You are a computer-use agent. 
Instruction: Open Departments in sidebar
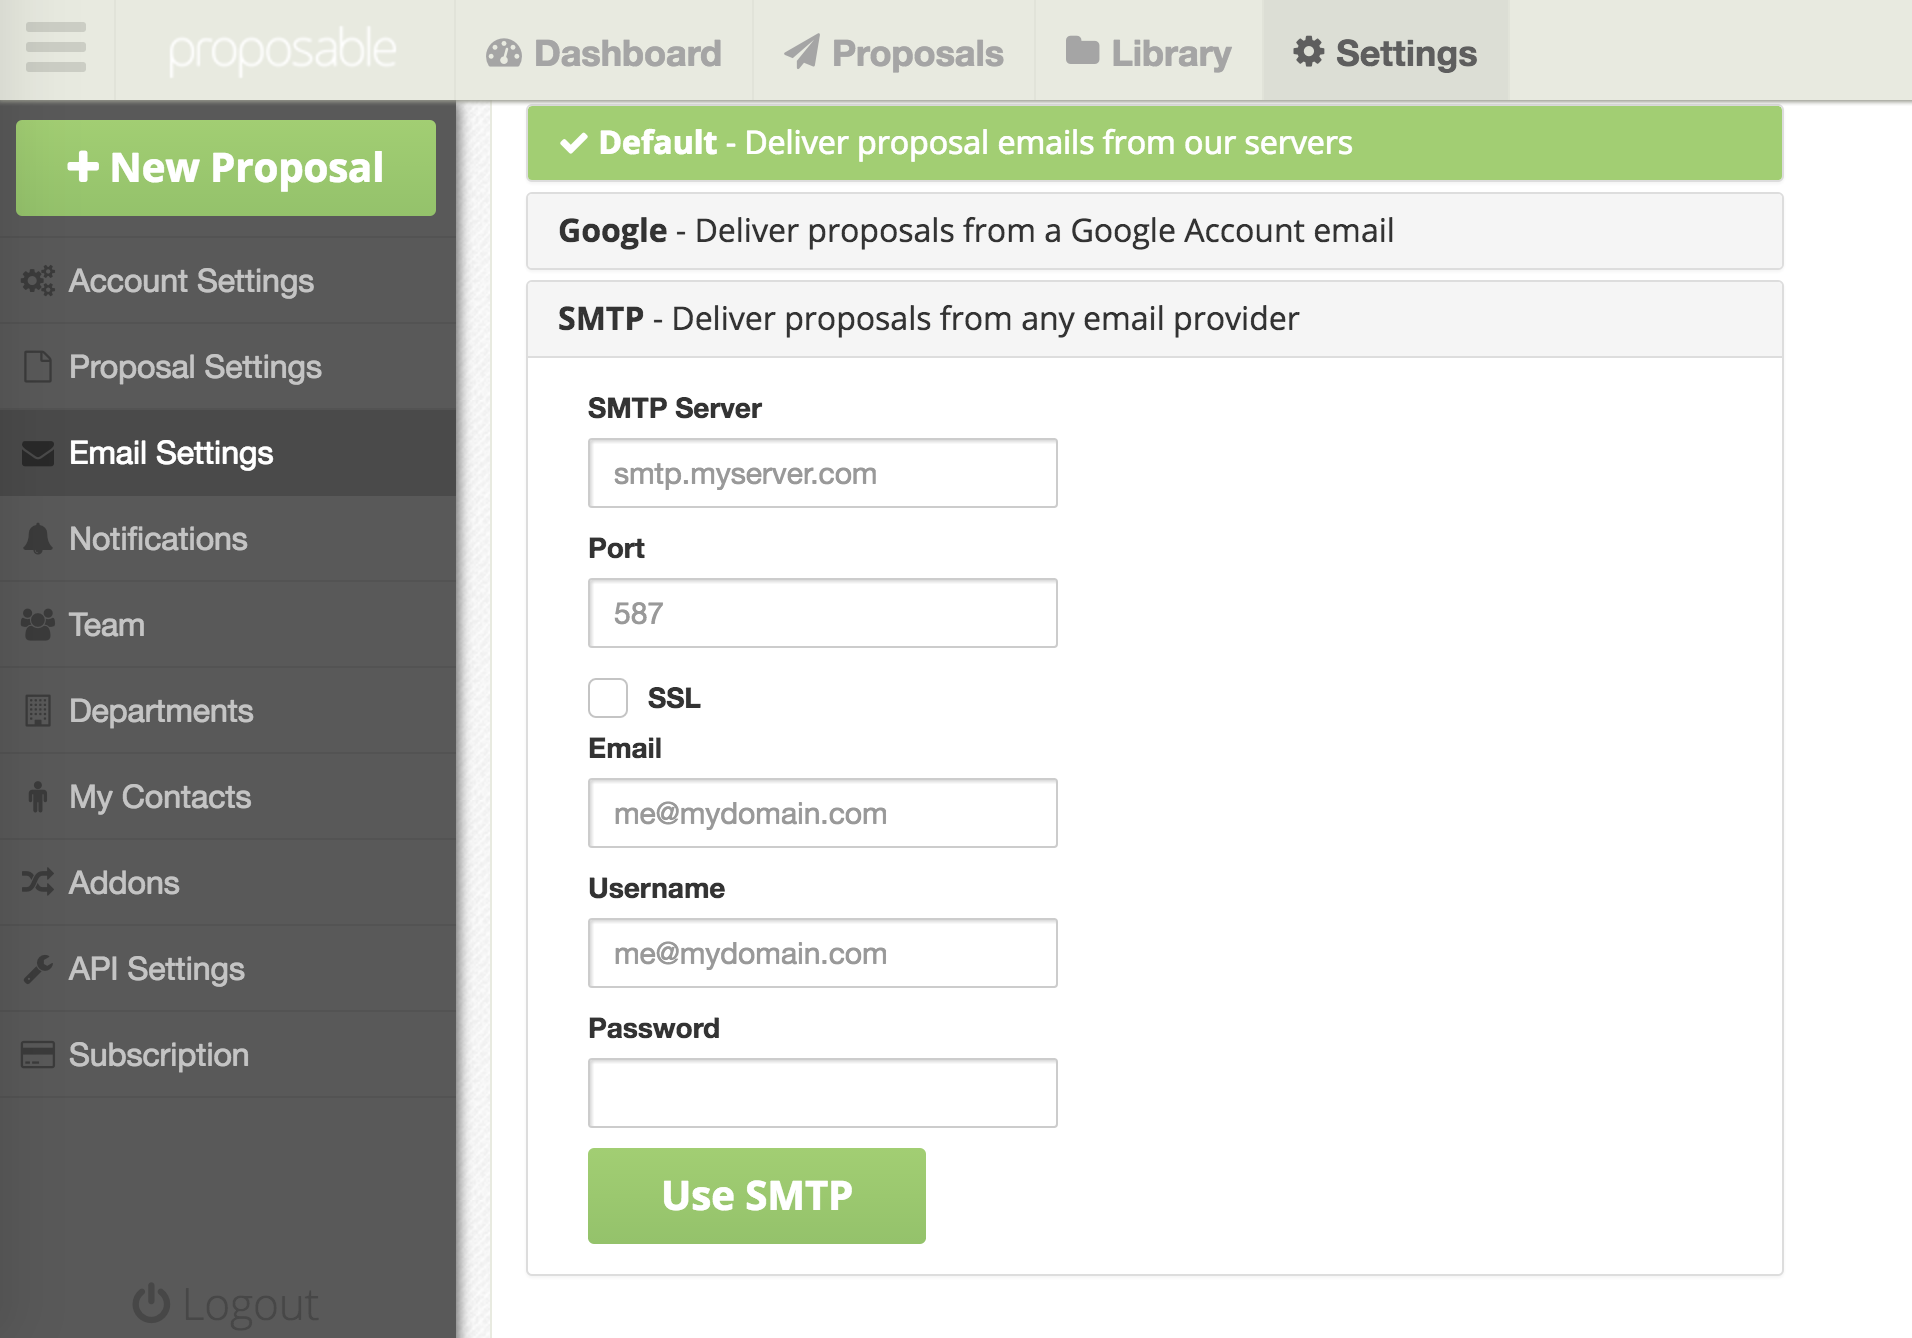point(228,711)
